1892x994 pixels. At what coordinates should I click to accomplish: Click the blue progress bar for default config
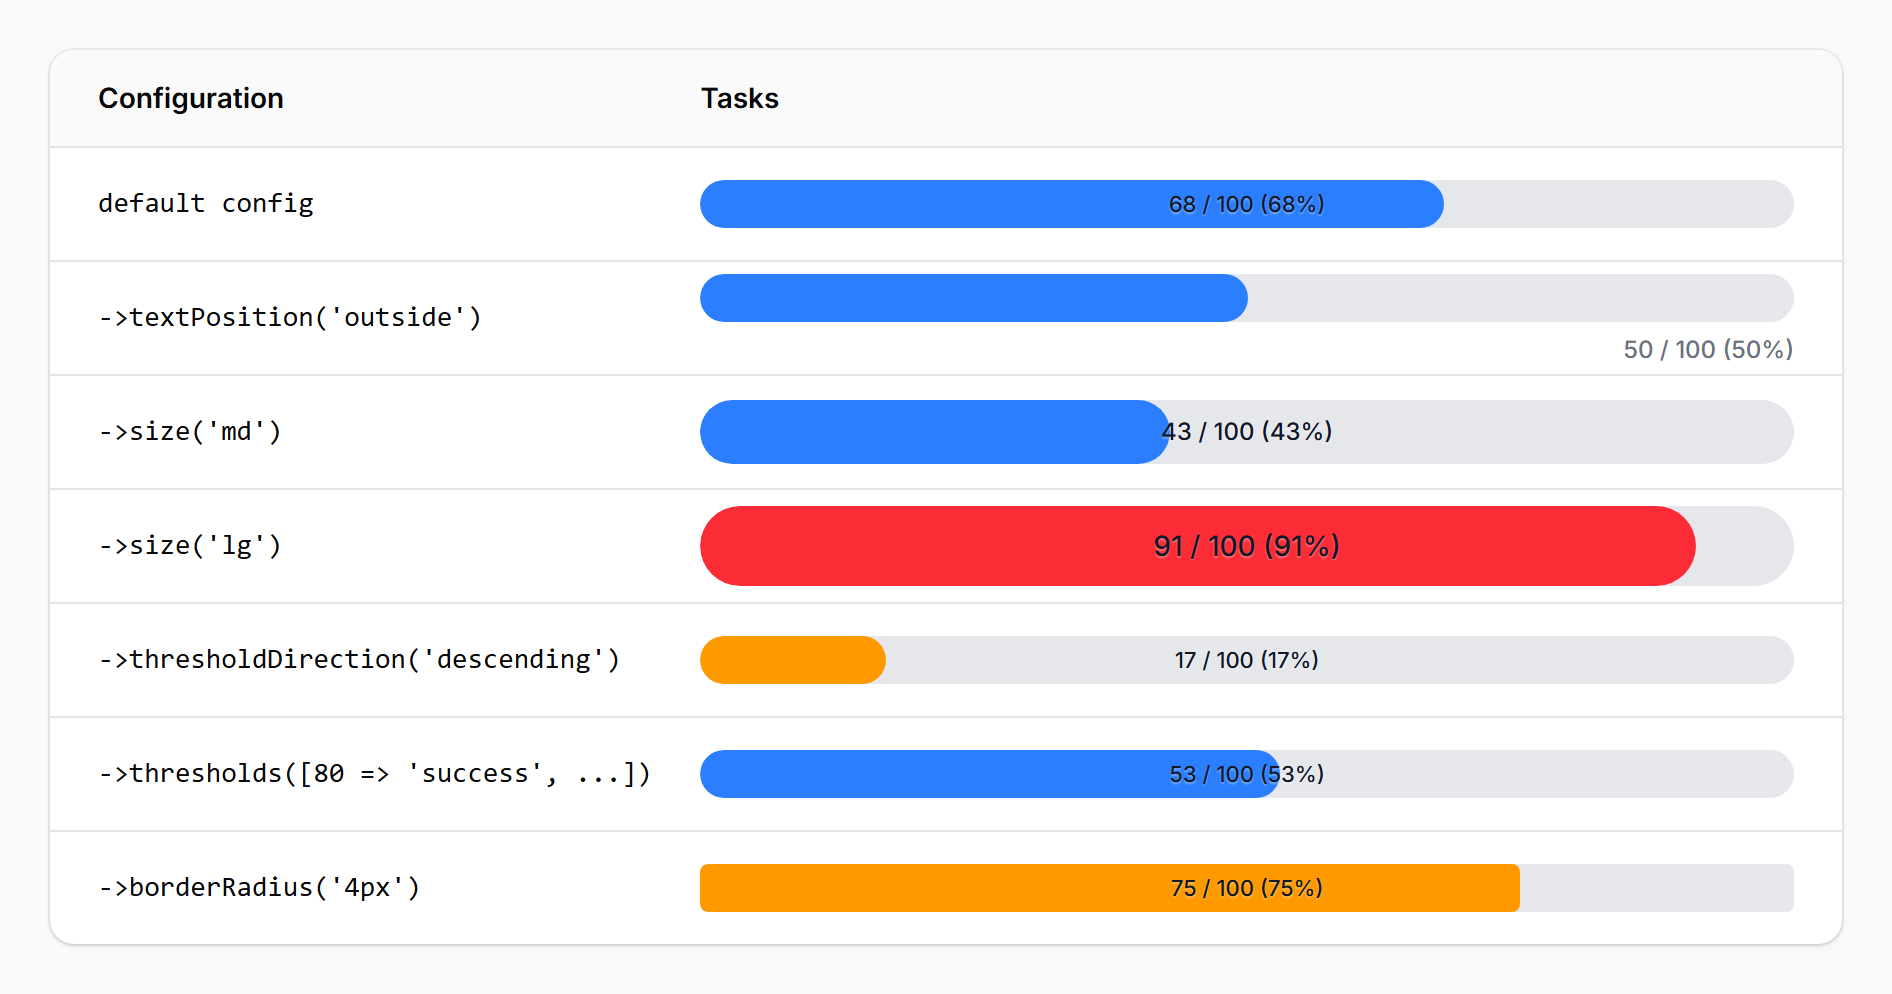(x=1070, y=204)
